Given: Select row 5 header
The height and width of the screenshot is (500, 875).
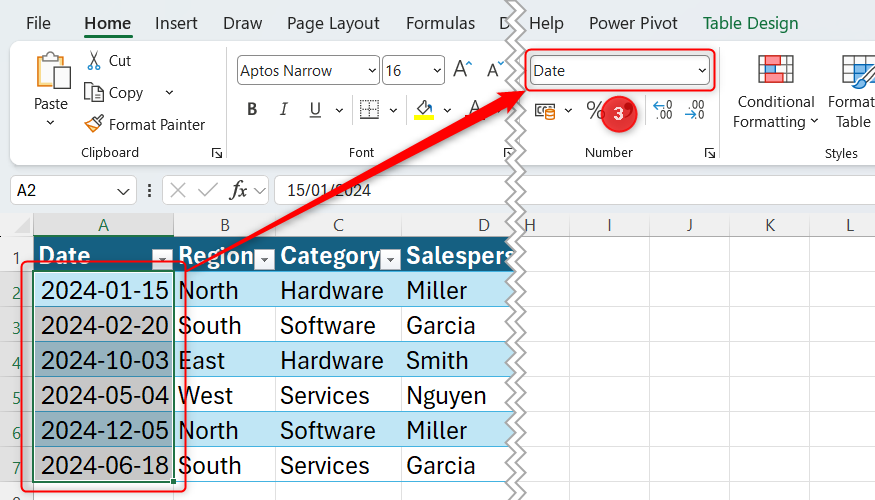Looking at the screenshot, I should [17, 396].
